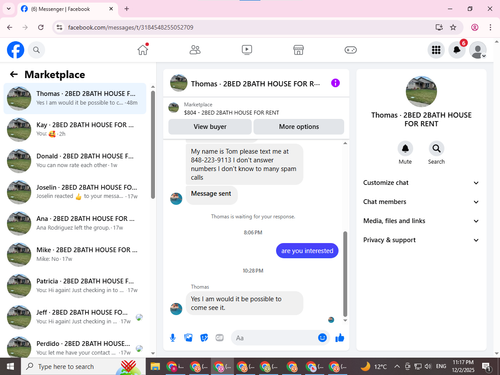The image size is (500, 375).
Task: Open the tab search dropdown arrow
Action: 9,9
